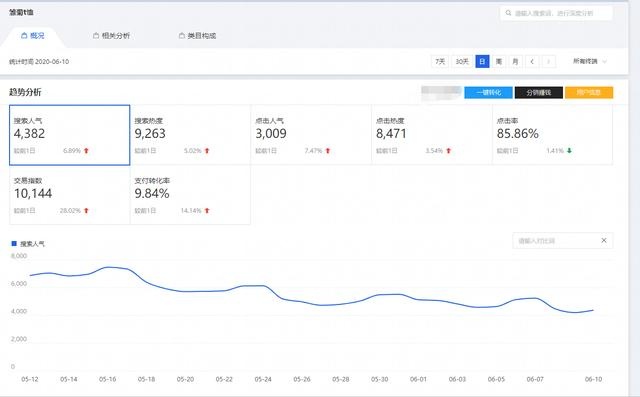Viewport: 640px width, 397px height.
Task: Click the red up arrow beside 7.47%
Action: [328, 151]
